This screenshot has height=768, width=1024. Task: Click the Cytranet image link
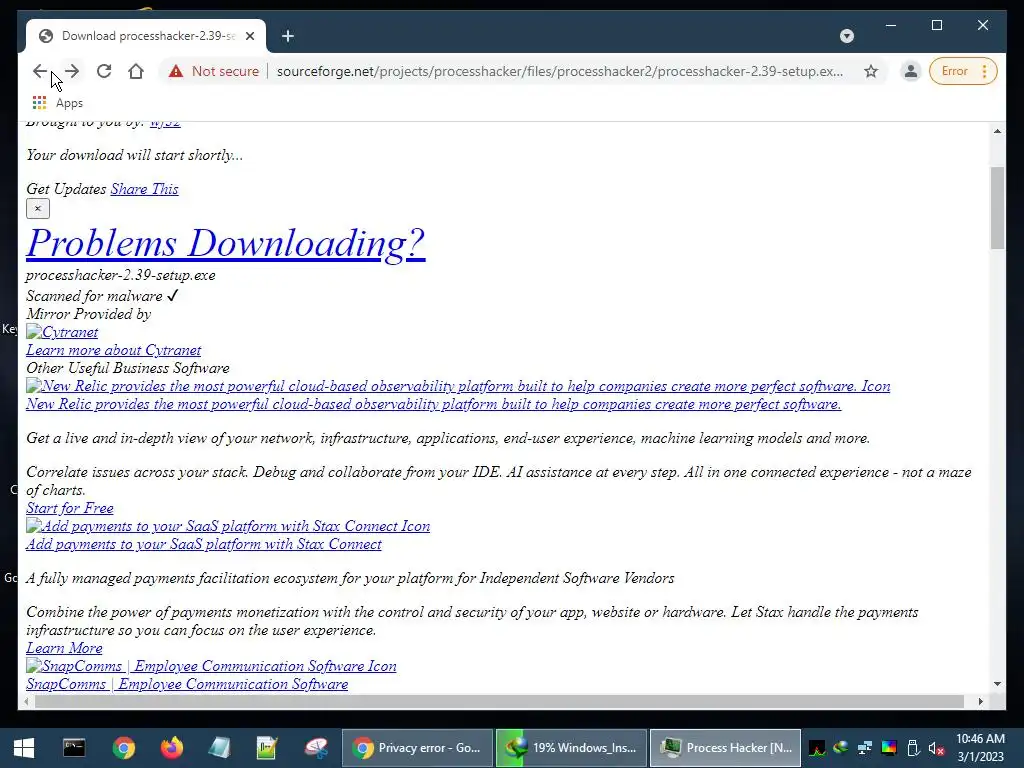tap(62, 332)
